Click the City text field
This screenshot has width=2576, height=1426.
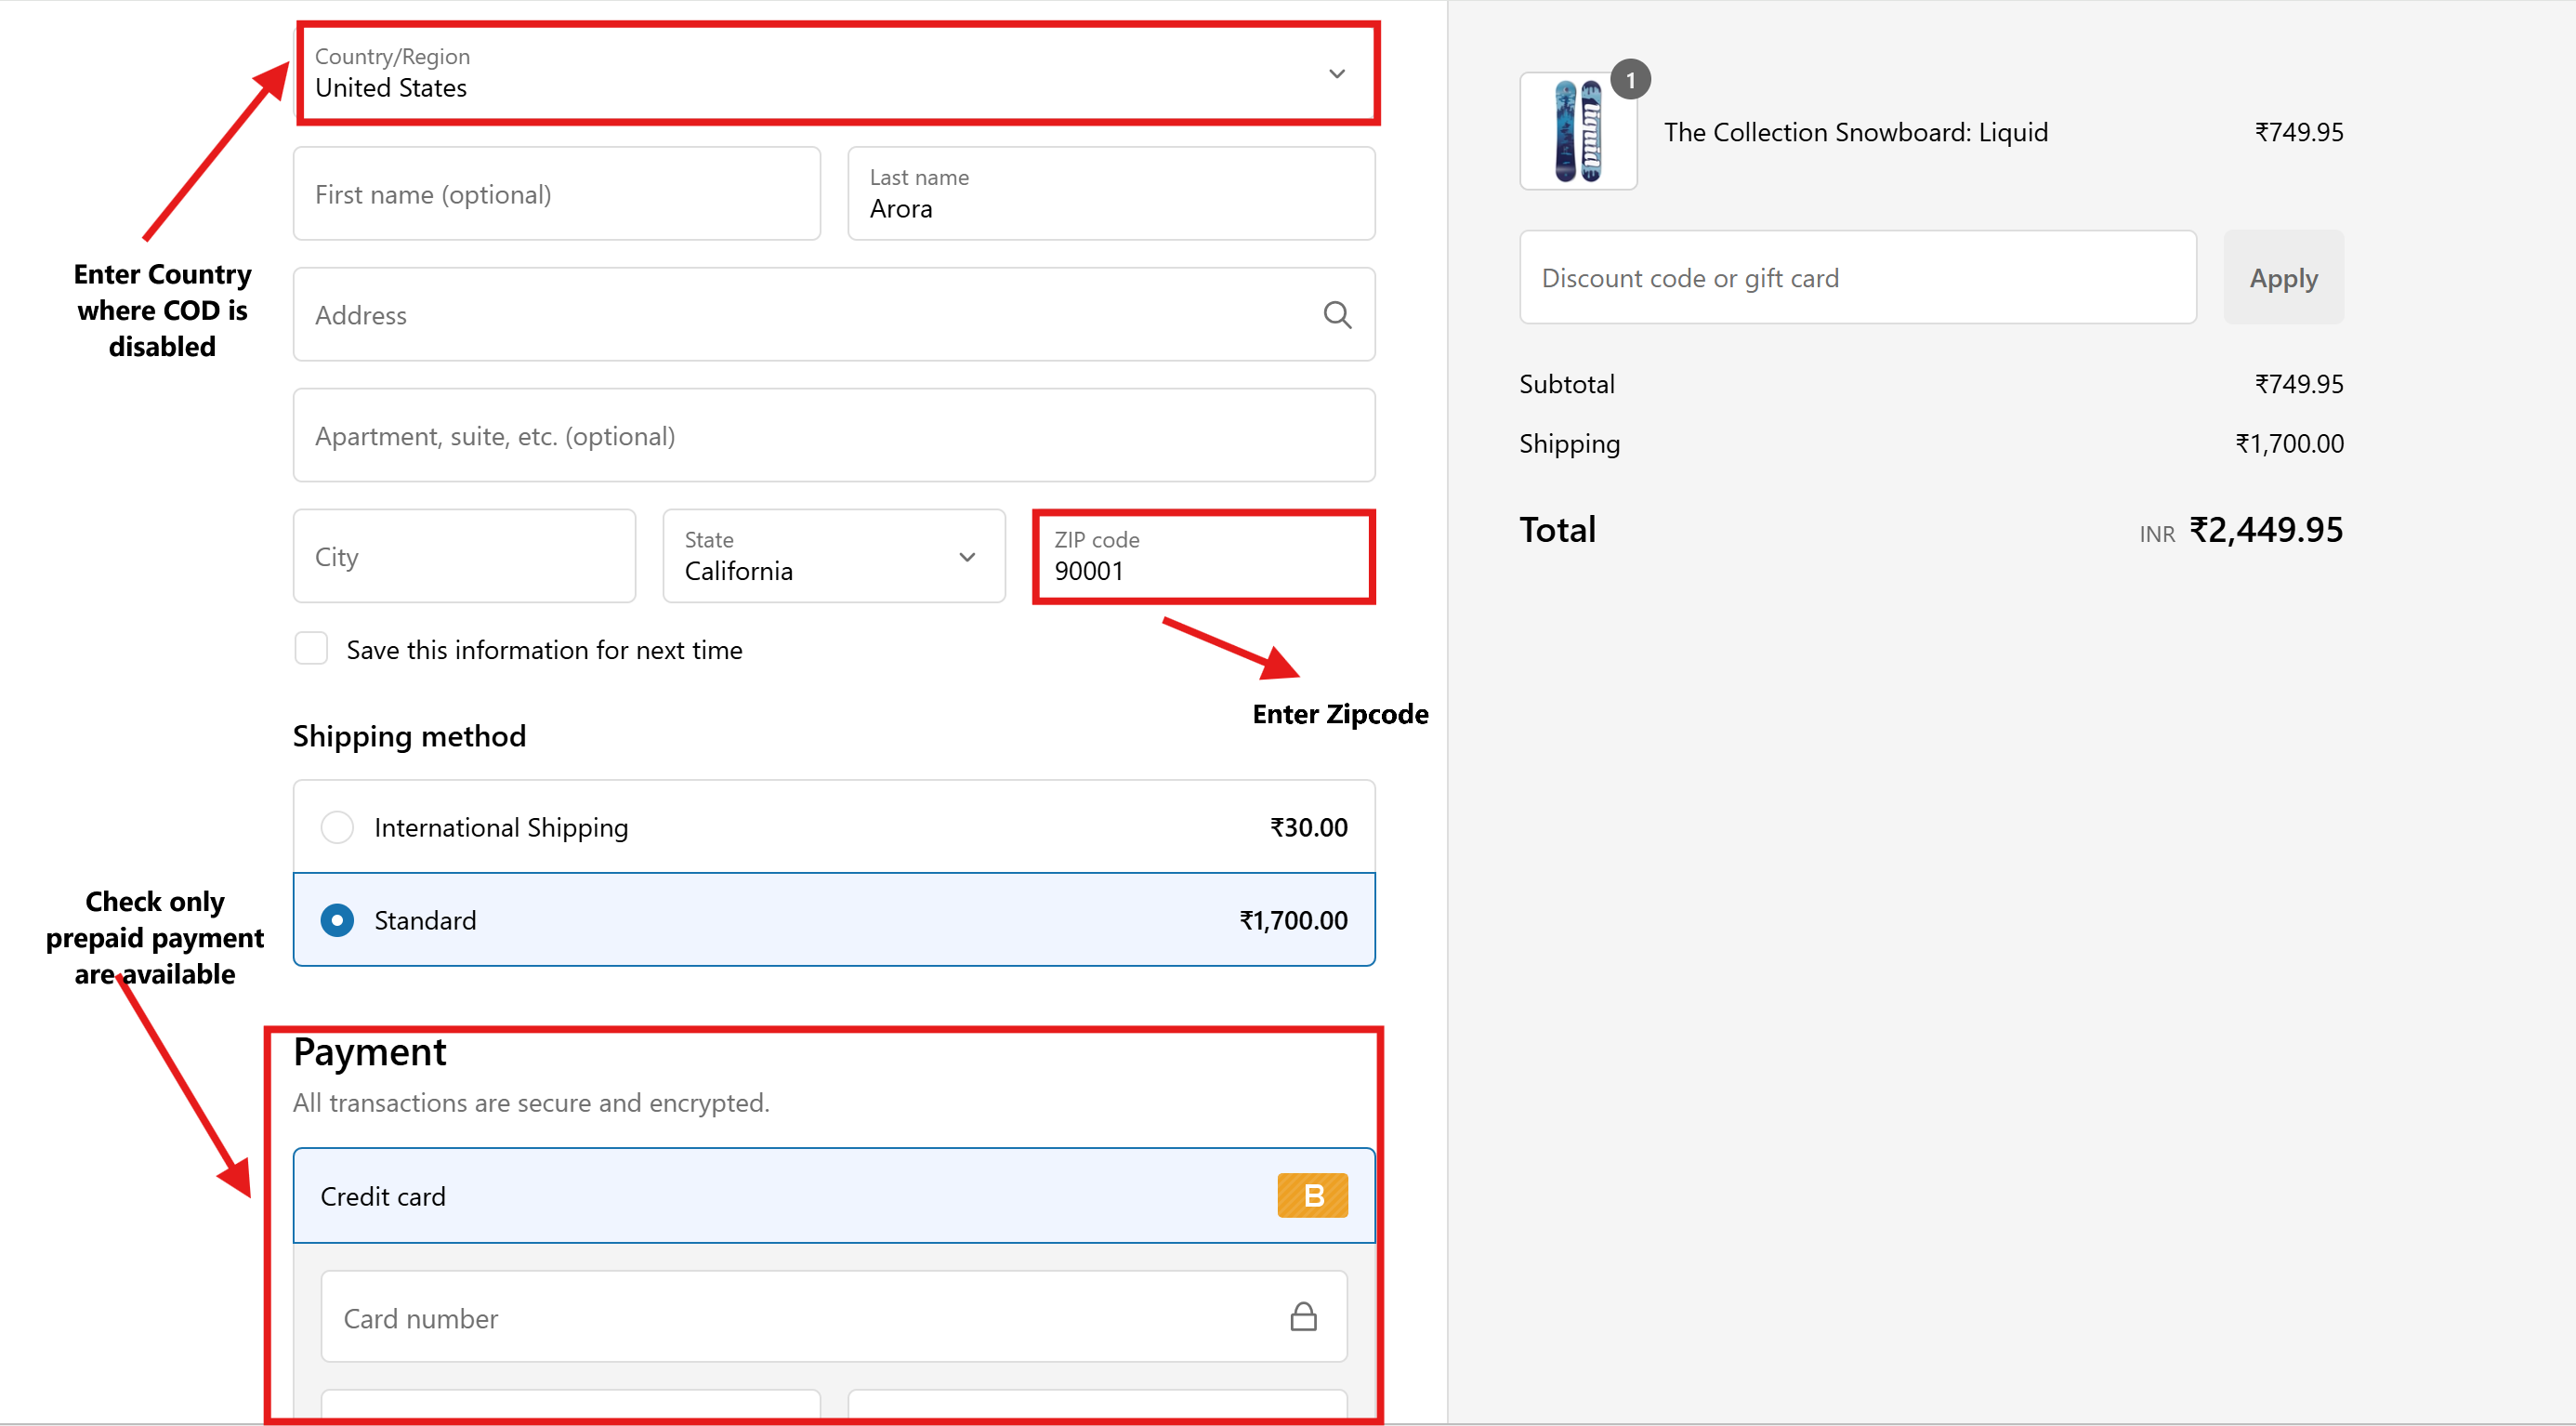coord(464,557)
